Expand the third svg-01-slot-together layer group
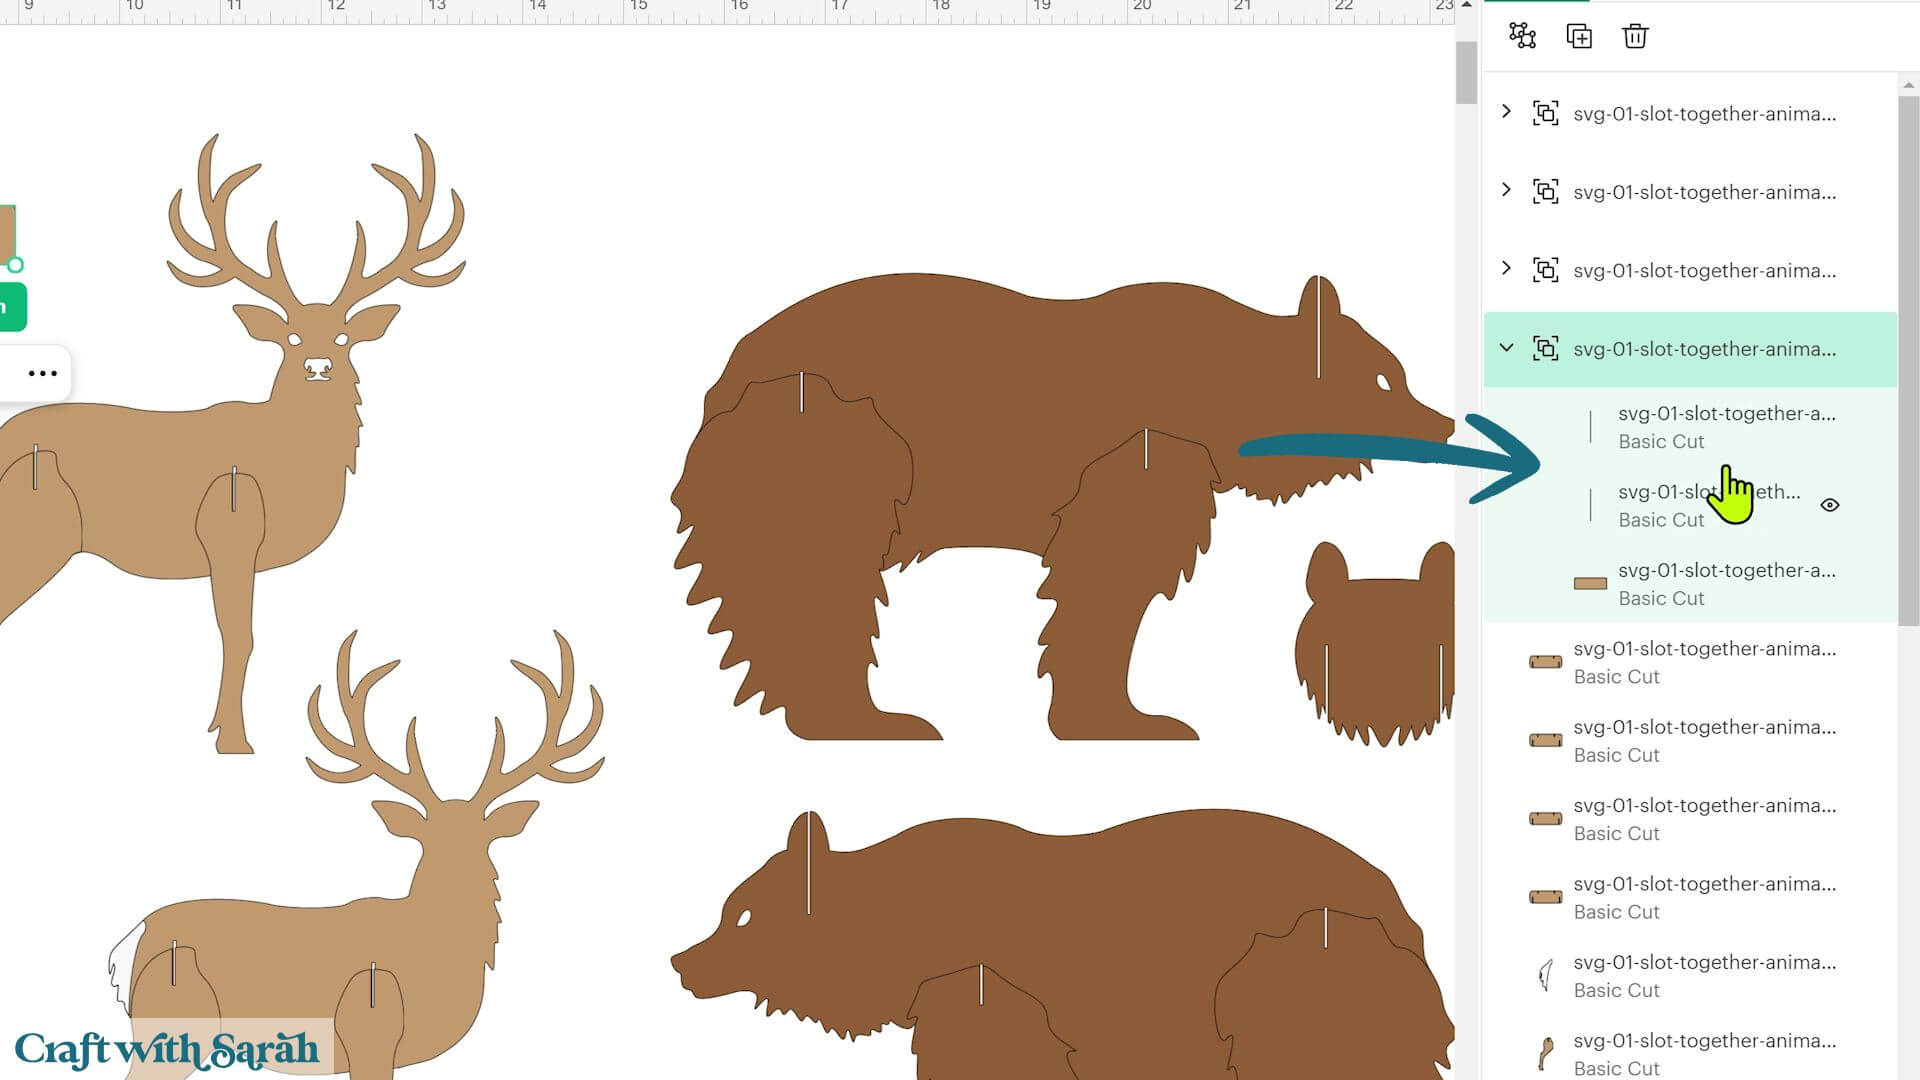Viewport: 1920px width, 1080px height. [1506, 268]
